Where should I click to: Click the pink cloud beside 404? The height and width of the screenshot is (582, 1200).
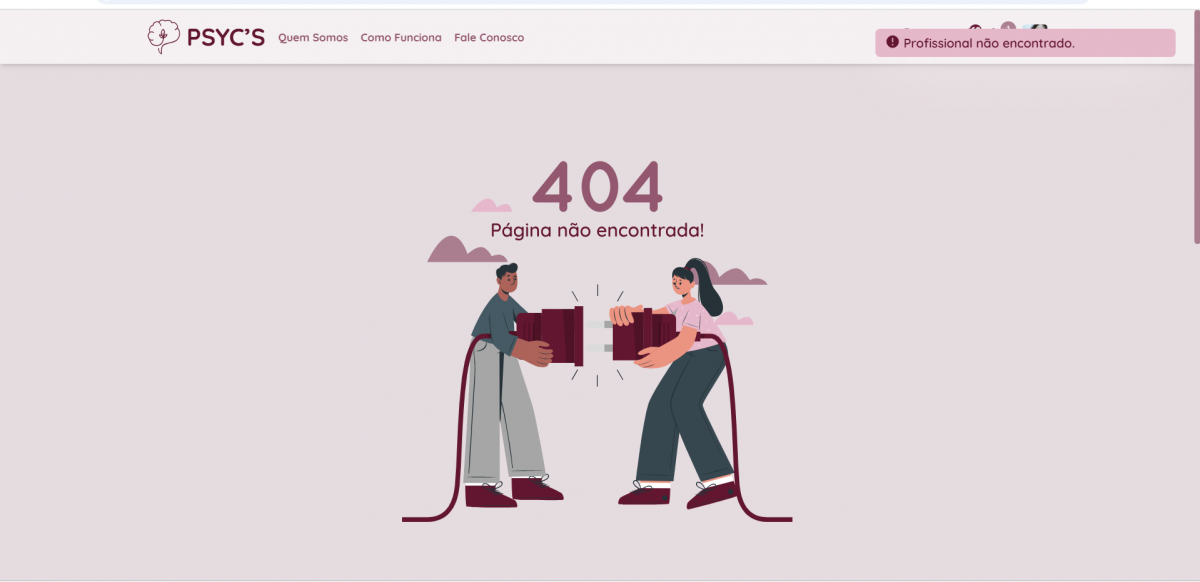pyautogui.click(x=491, y=206)
